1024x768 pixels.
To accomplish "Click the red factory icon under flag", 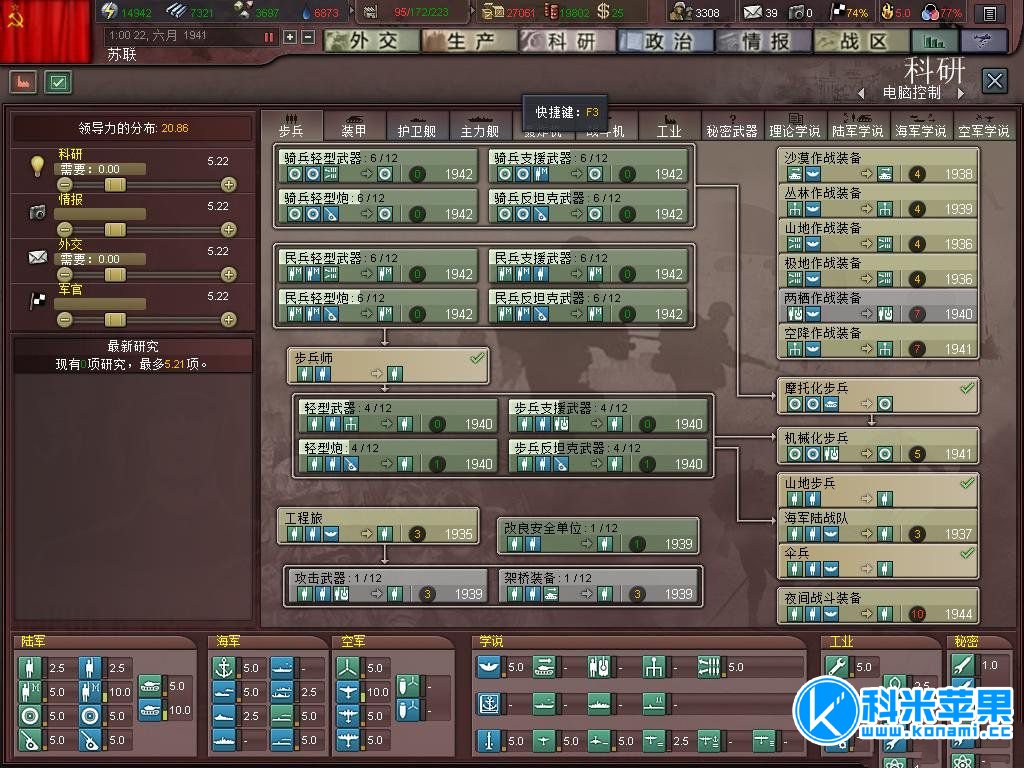I will coord(23,82).
